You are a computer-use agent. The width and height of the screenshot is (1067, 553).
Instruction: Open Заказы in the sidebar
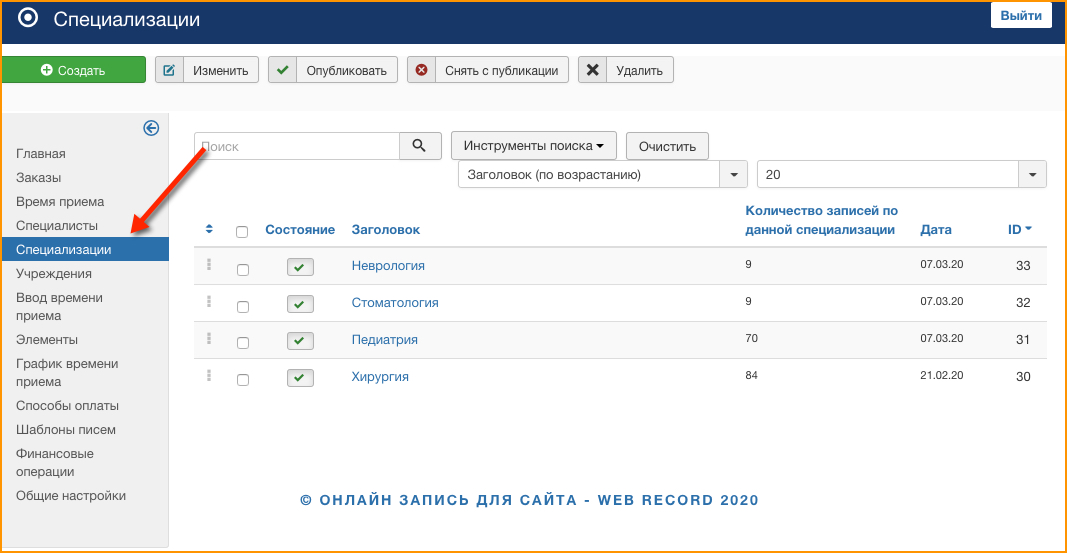39,178
